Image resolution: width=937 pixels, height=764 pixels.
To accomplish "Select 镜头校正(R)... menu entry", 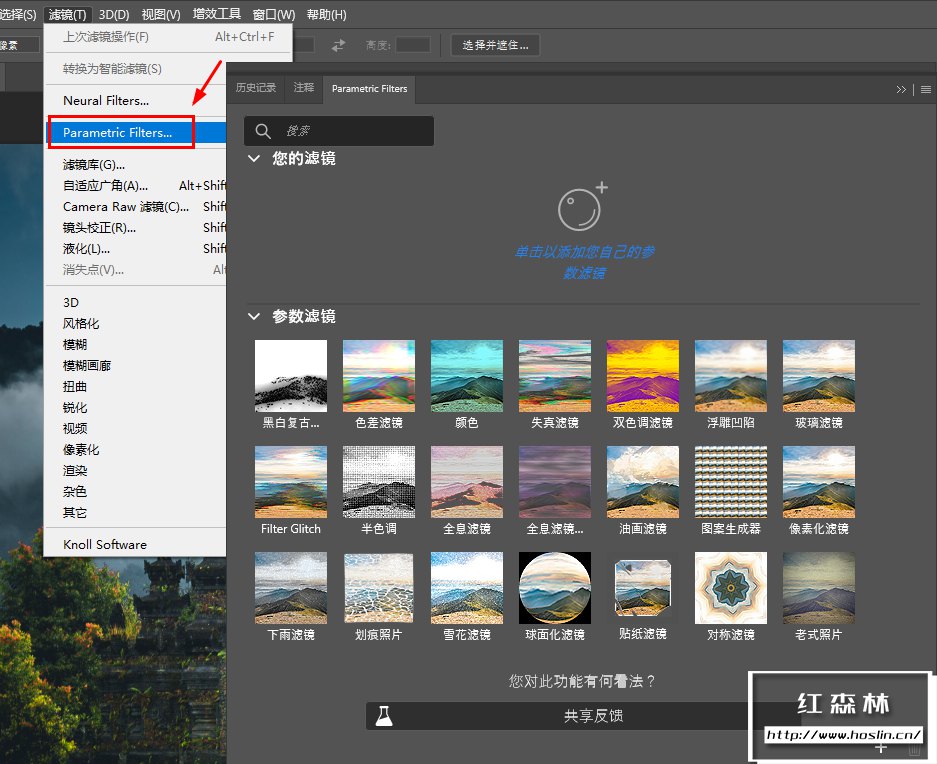I will tap(136, 228).
